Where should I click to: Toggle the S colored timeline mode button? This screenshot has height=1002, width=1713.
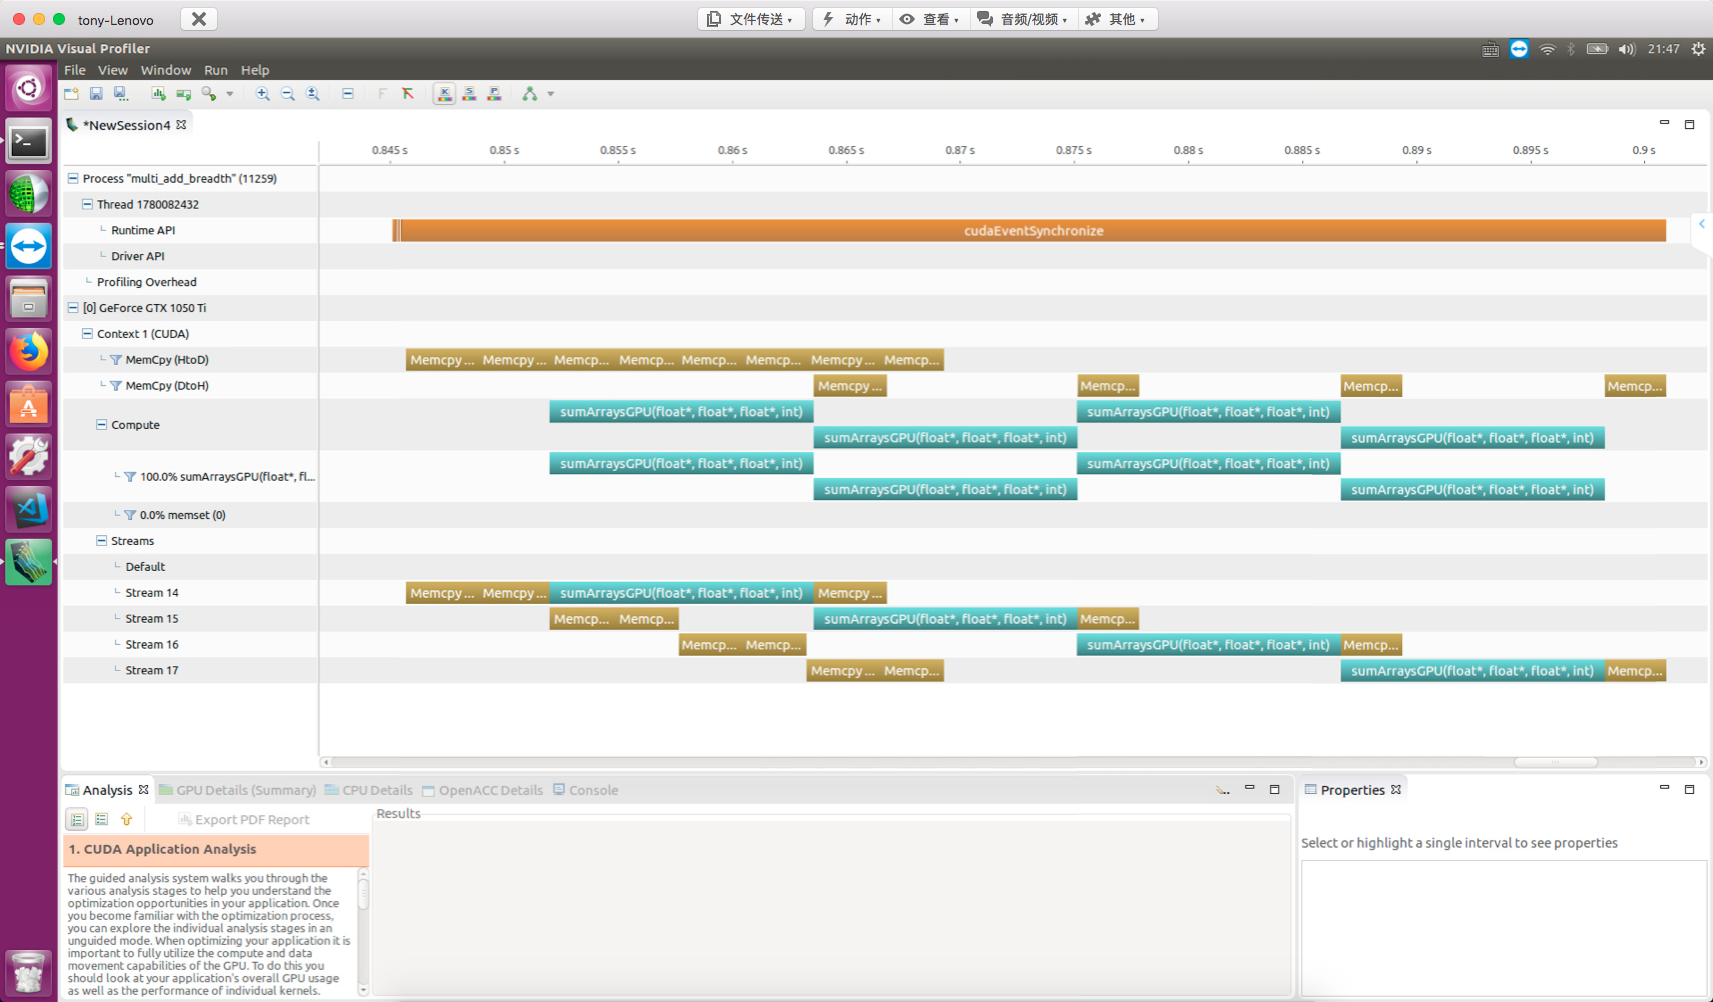click(469, 94)
